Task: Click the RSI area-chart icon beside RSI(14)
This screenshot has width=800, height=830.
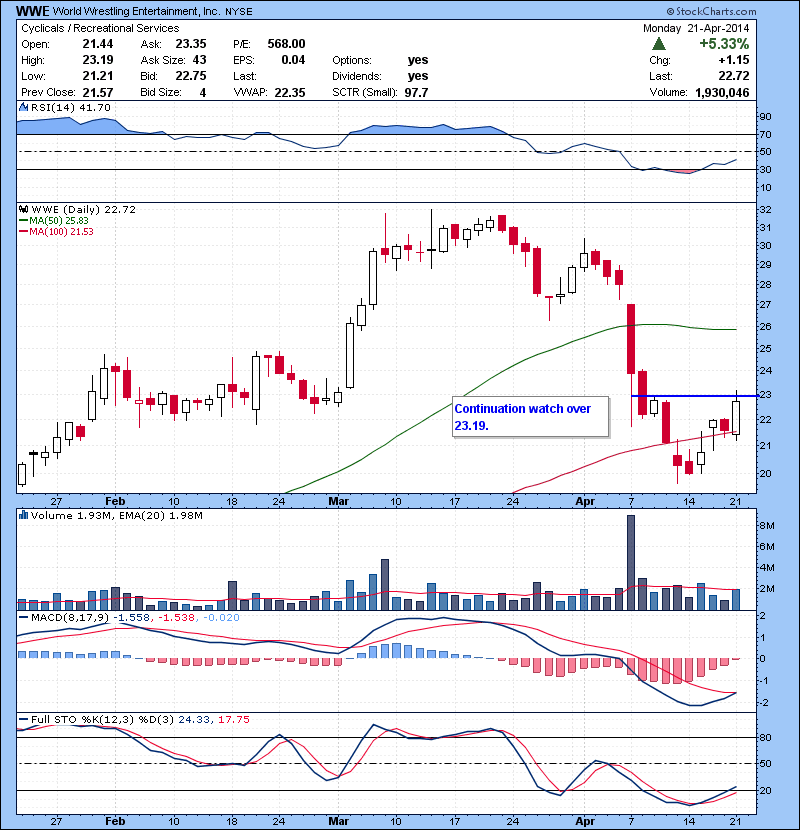Action: [x=23, y=107]
